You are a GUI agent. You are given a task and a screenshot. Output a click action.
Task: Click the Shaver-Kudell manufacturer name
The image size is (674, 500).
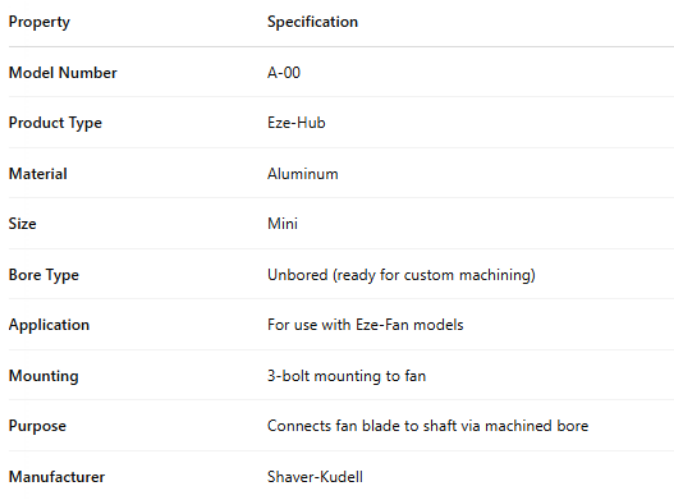pyautogui.click(x=315, y=477)
